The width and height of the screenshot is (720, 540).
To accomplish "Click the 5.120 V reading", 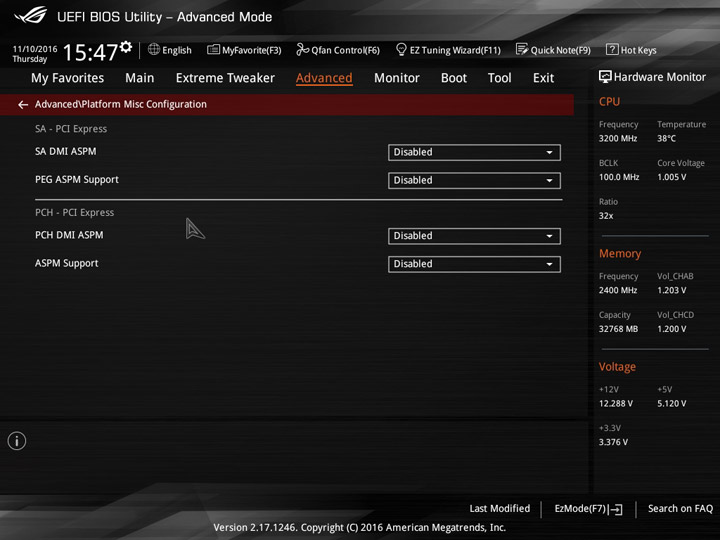I will (x=672, y=404).
